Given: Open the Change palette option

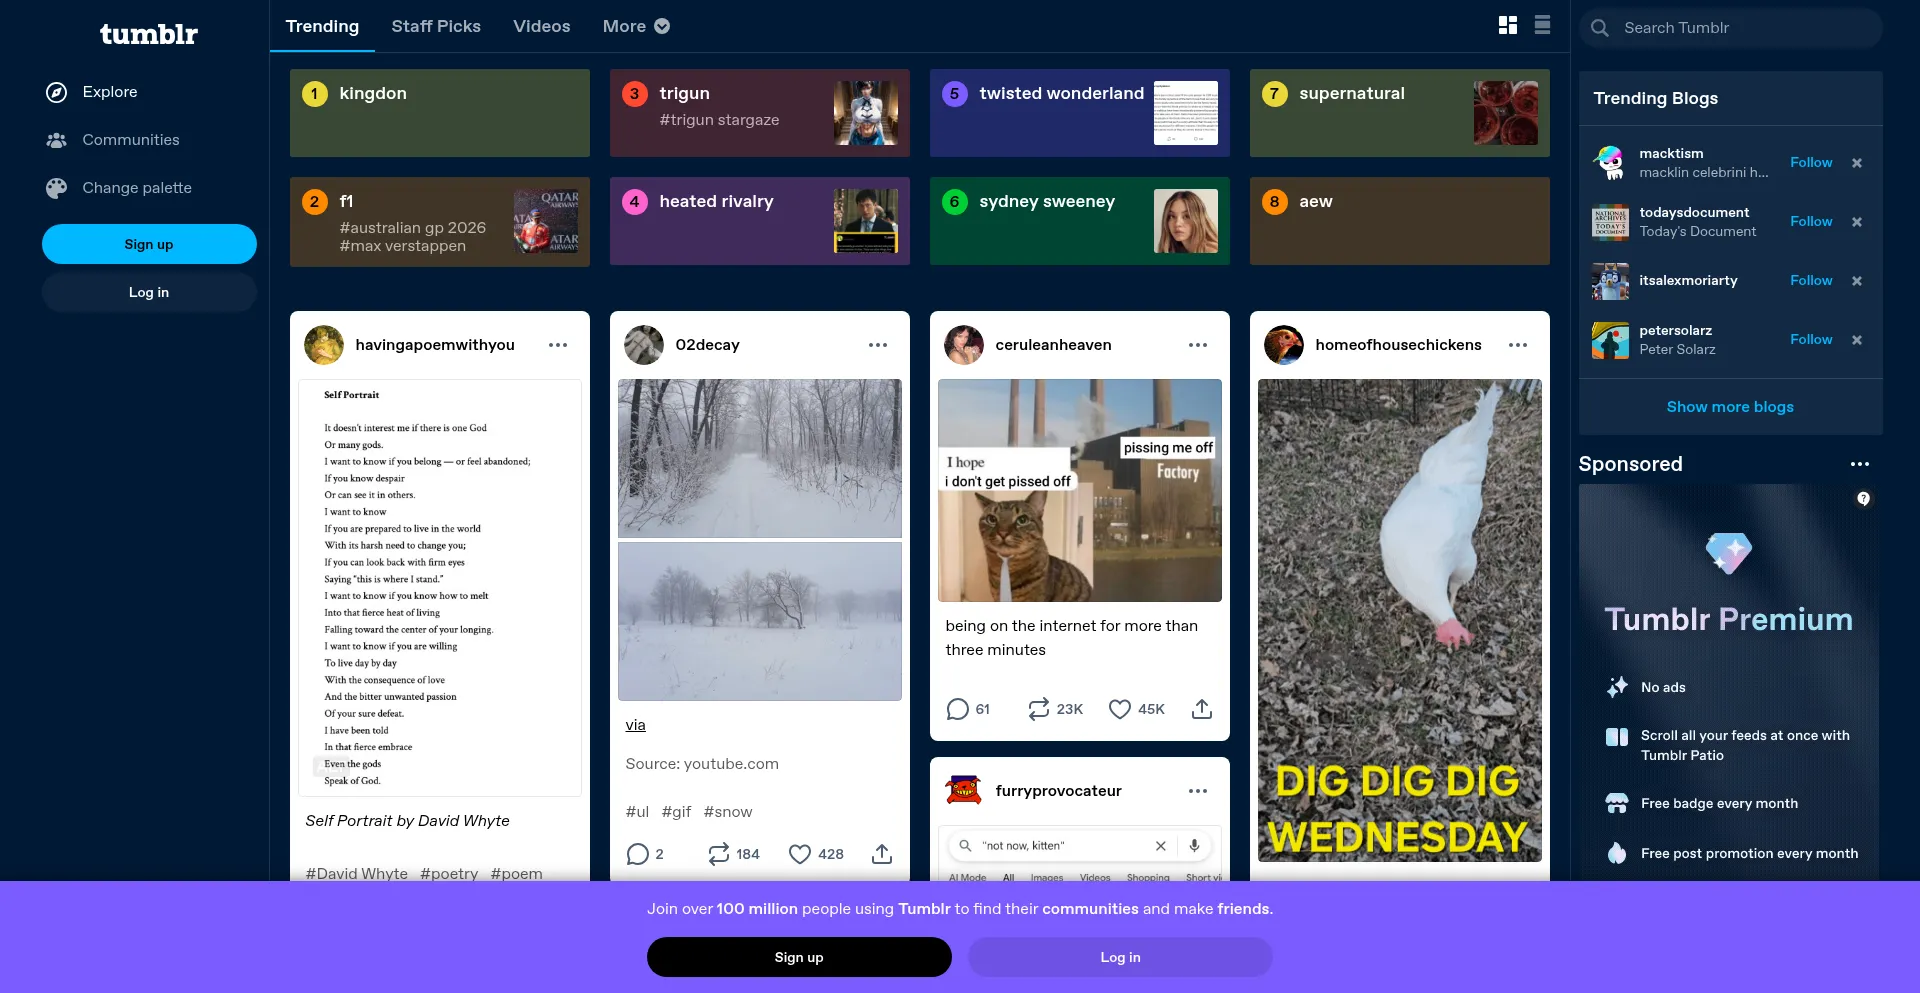Looking at the screenshot, I should pyautogui.click(x=118, y=188).
